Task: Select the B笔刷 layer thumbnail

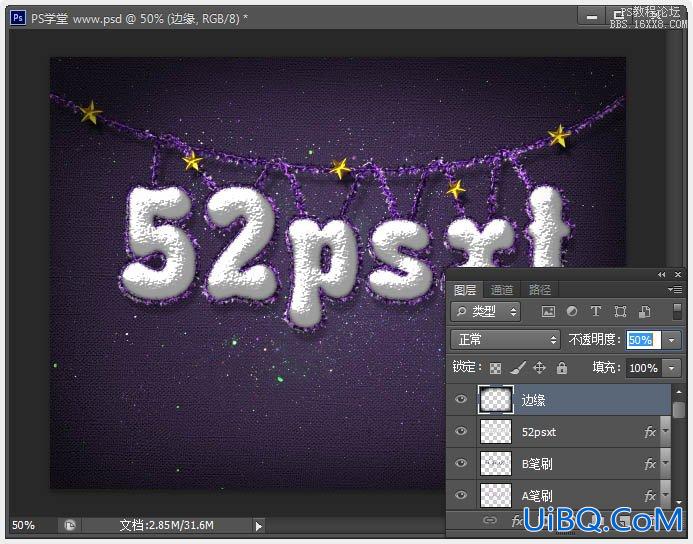Action: point(495,463)
